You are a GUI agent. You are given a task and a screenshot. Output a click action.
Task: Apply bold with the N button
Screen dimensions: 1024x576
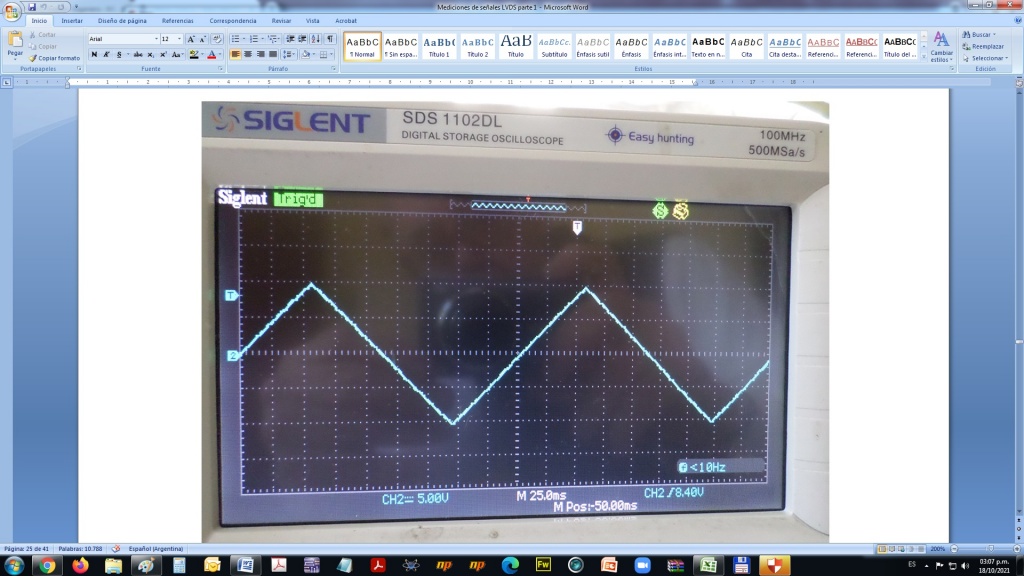click(x=94, y=54)
